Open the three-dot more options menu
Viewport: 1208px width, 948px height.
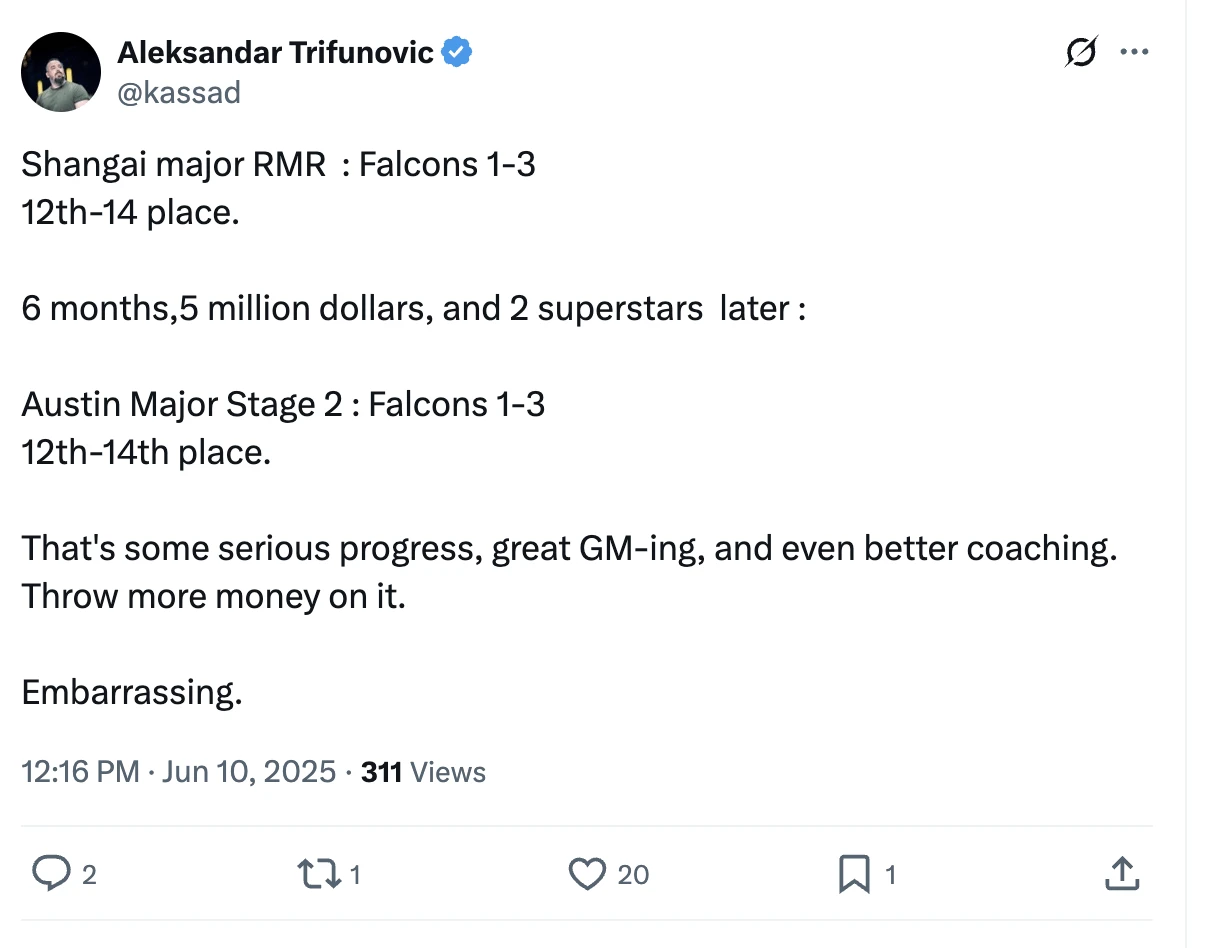[x=1133, y=52]
